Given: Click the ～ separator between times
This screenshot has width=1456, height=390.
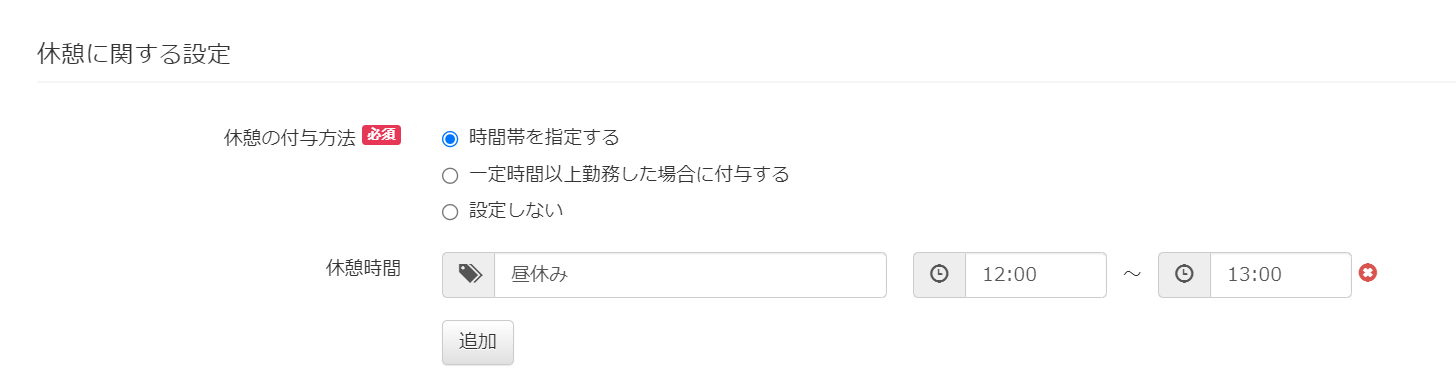Looking at the screenshot, I should 1132,275.
